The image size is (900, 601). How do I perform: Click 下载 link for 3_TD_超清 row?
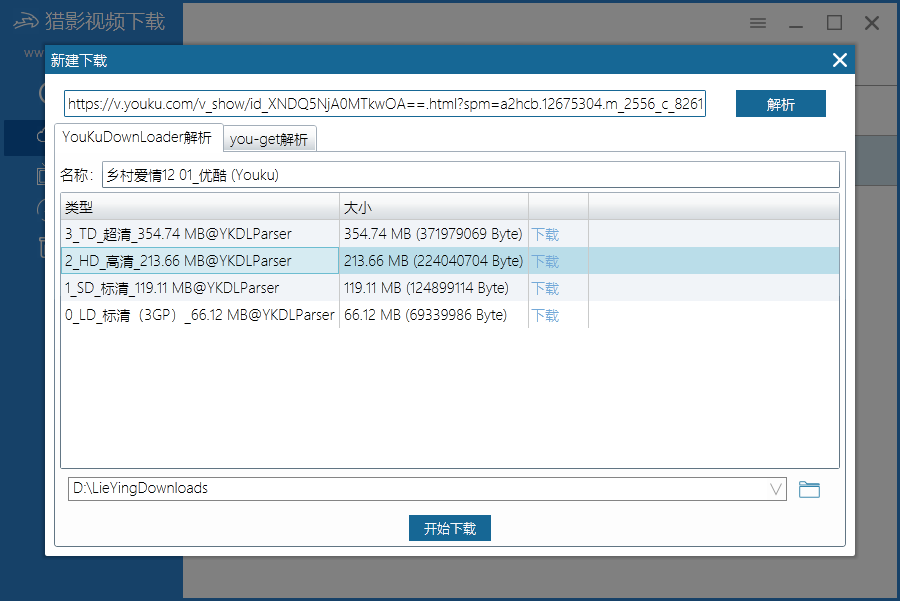point(545,234)
